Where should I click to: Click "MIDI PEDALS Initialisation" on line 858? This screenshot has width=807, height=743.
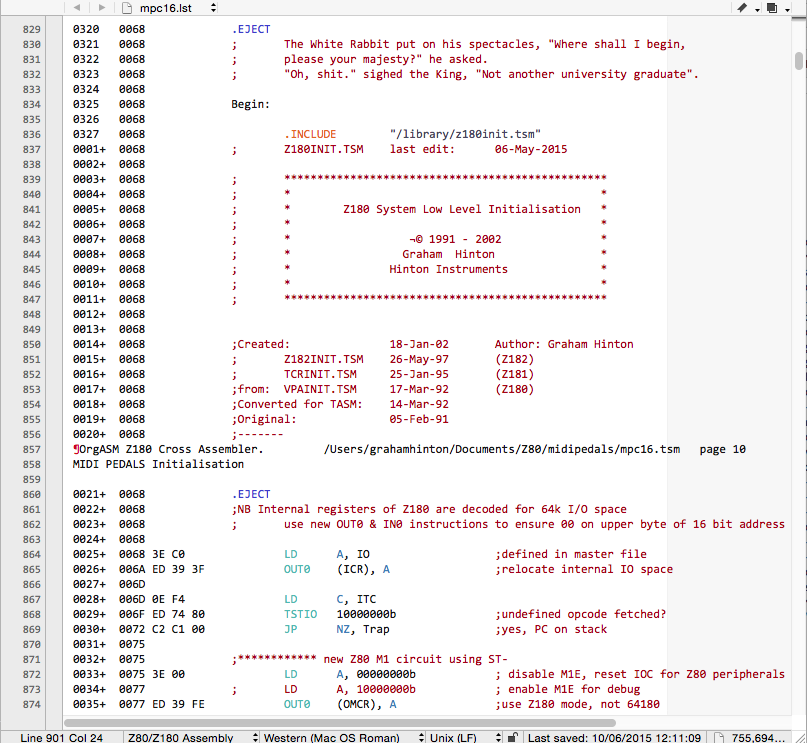(158, 464)
